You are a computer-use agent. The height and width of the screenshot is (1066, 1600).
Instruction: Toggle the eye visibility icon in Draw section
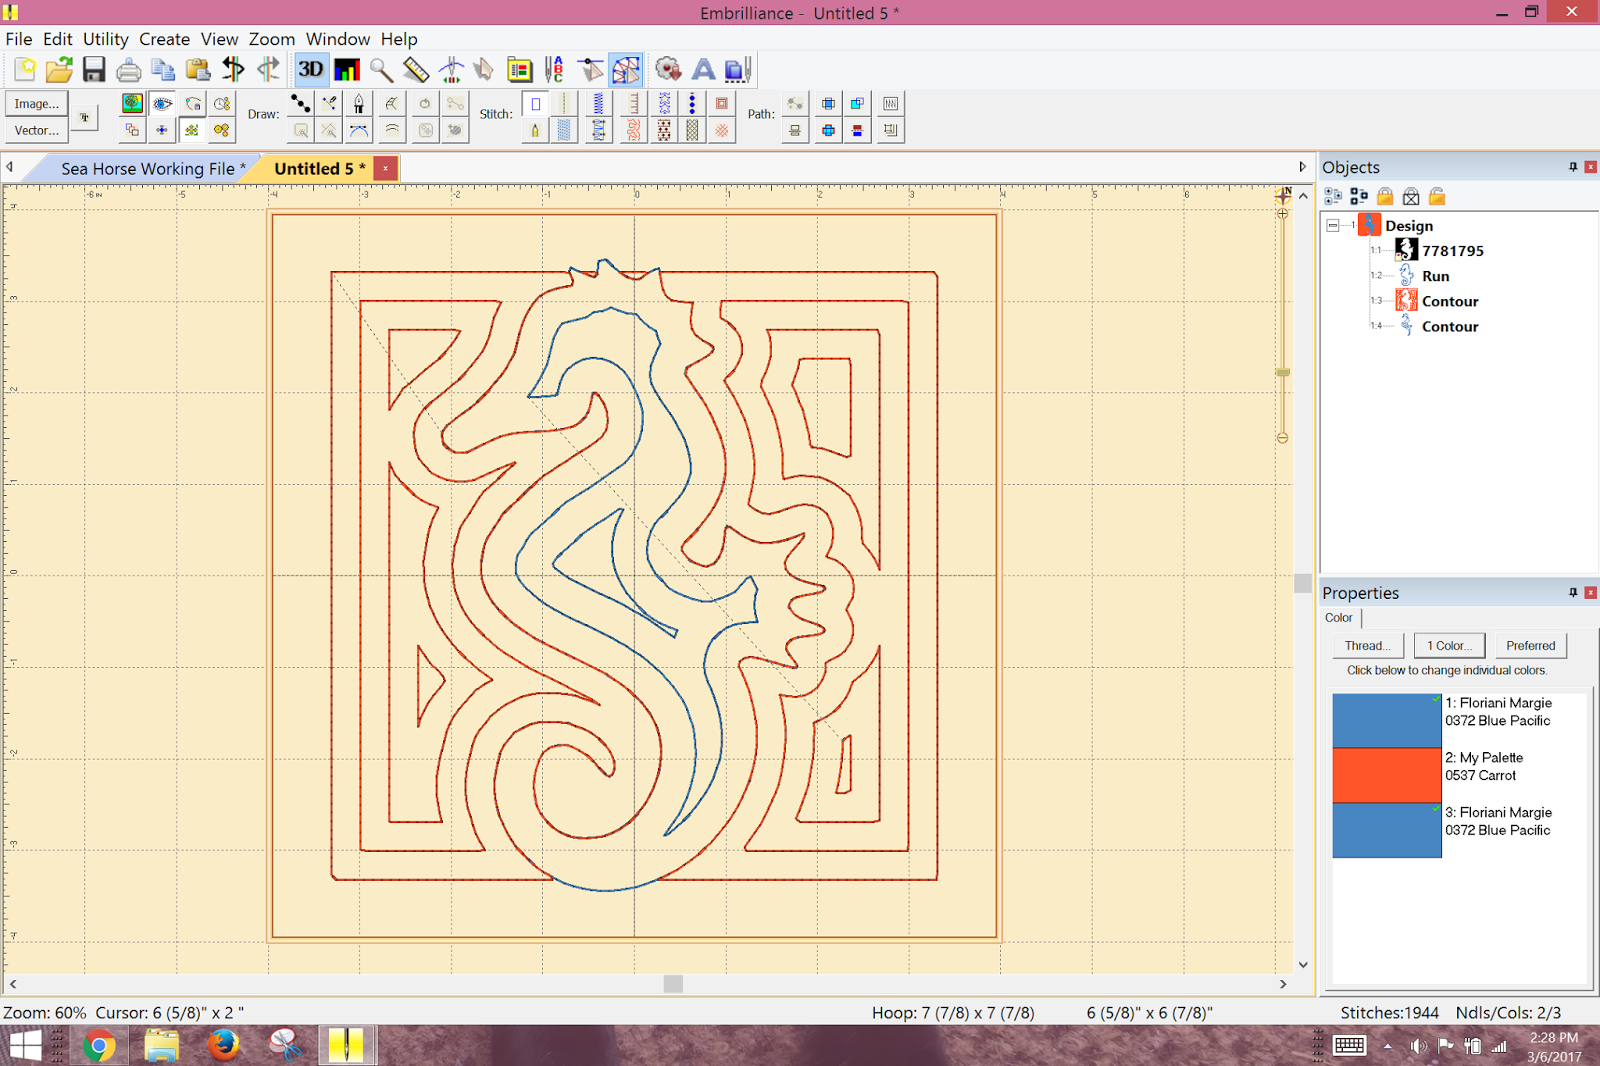pos(161,103)
